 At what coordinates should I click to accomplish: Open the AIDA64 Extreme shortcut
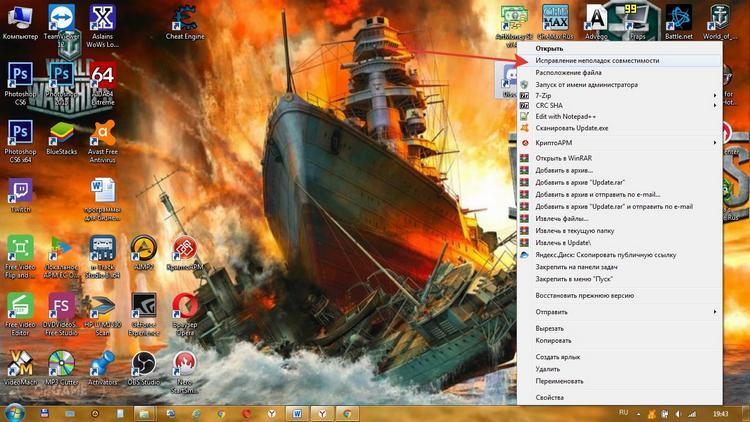point(102,84)
